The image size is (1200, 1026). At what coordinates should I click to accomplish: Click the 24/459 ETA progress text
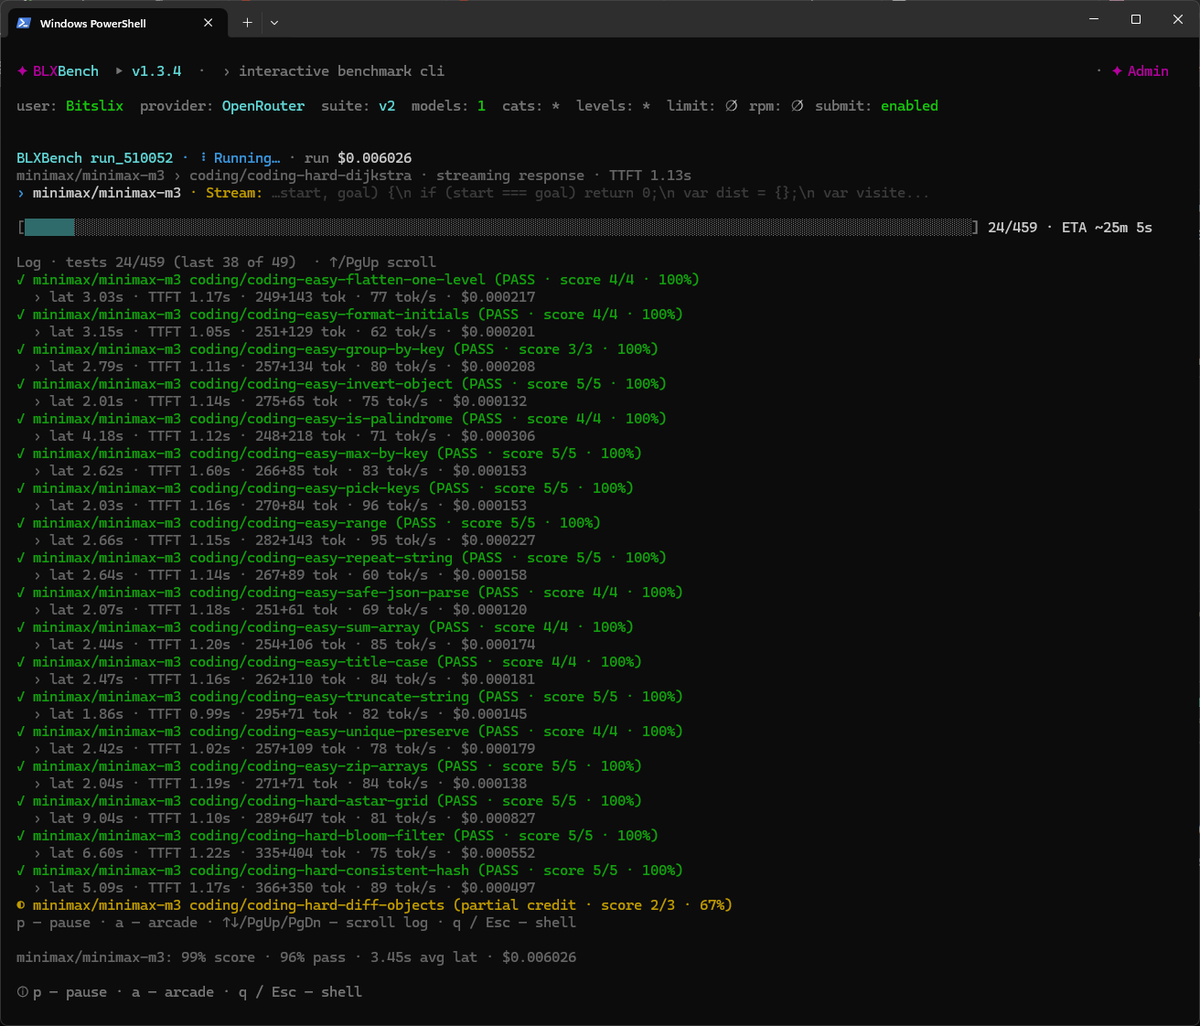pyautogui.click(x=1070, y=228)
